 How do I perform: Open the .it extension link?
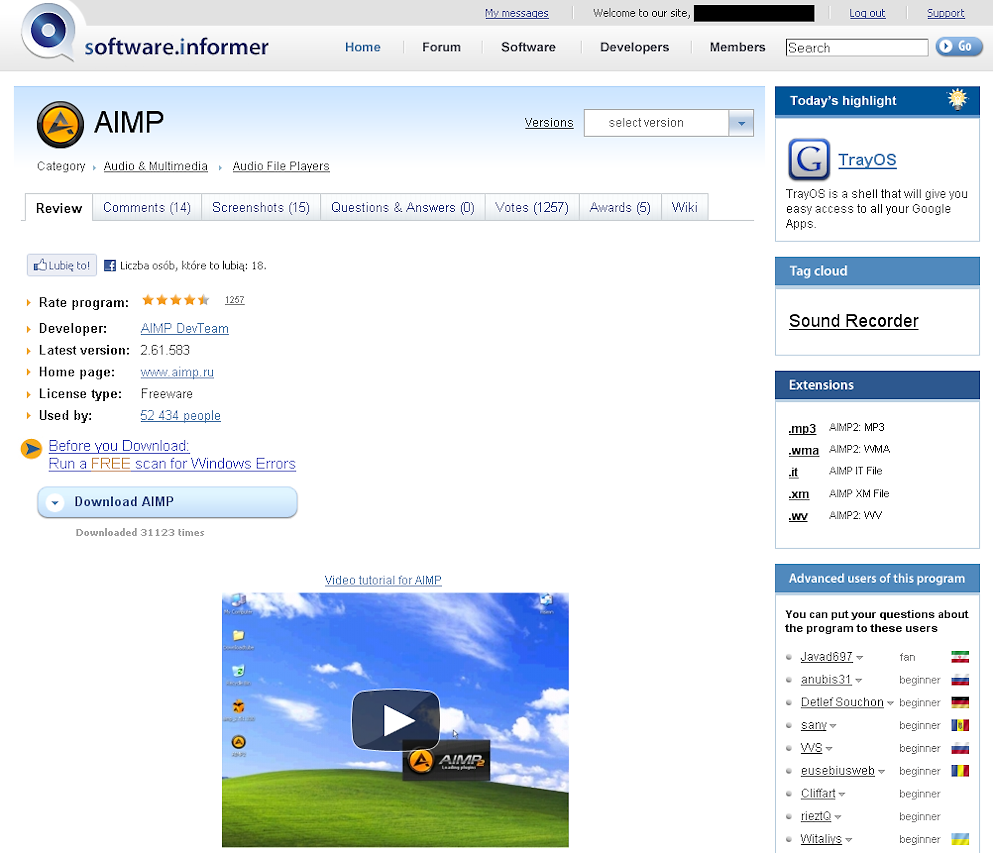(794, 472)
